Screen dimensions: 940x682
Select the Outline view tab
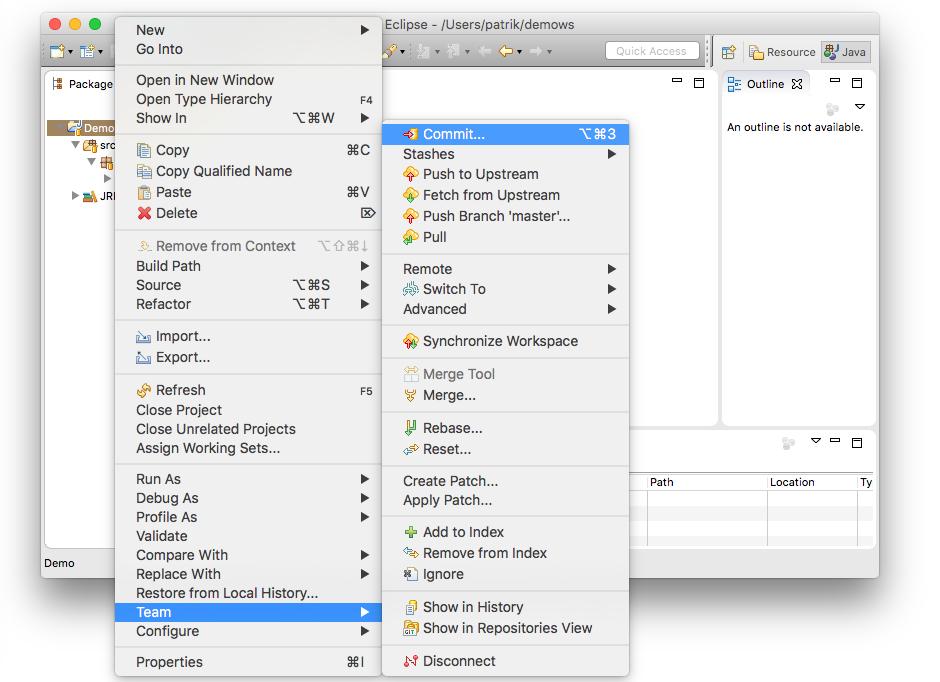[x=765, y=84]
